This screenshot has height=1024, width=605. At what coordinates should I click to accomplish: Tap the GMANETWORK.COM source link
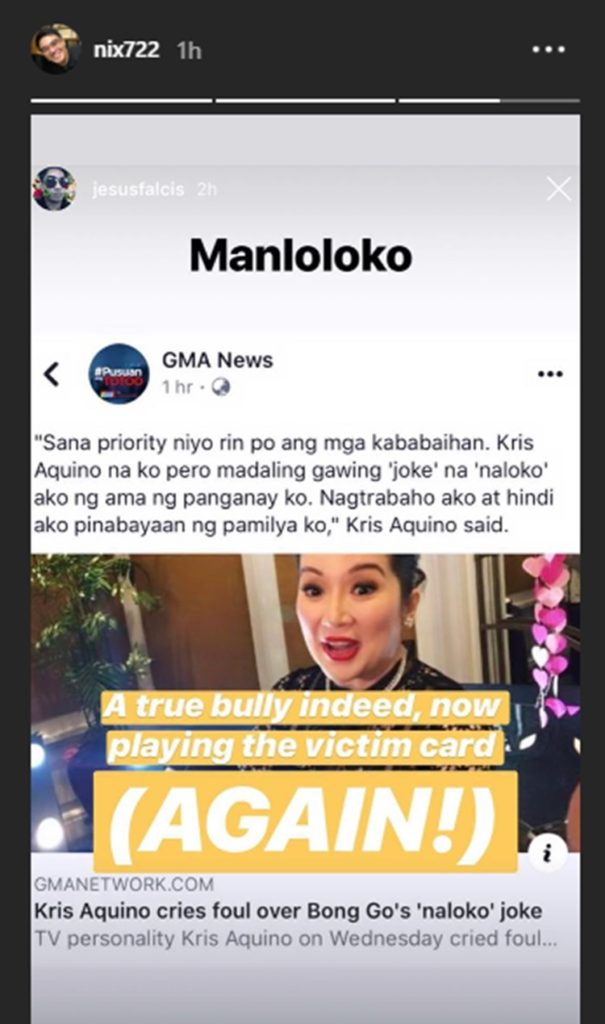point(124,884)
